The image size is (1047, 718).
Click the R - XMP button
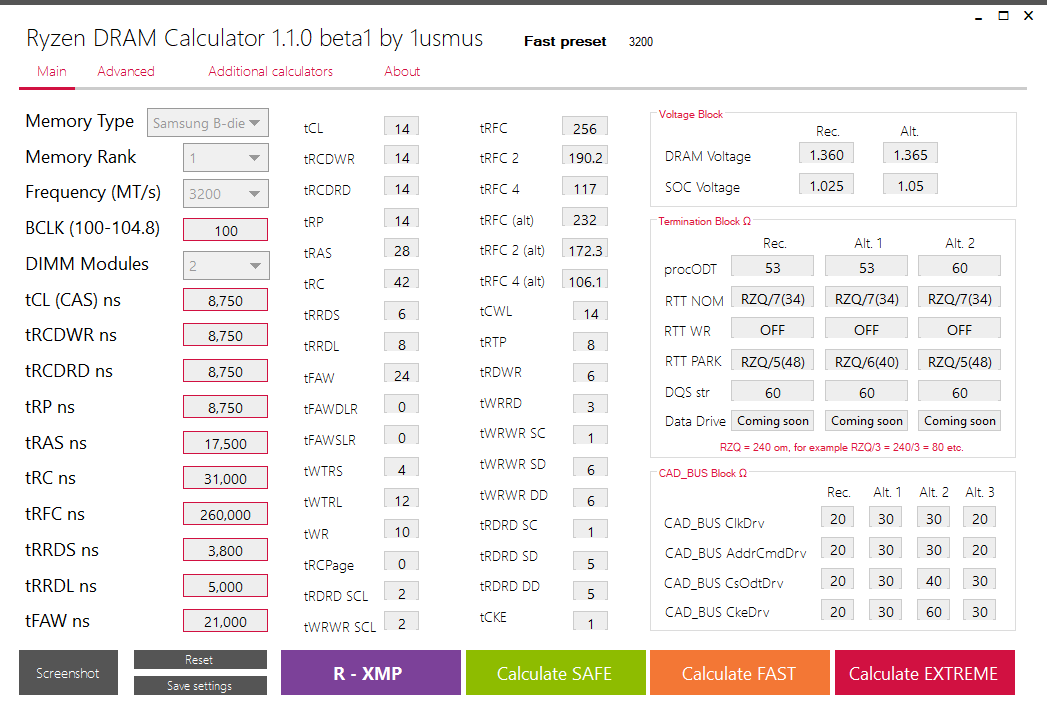tap(371, 673)
